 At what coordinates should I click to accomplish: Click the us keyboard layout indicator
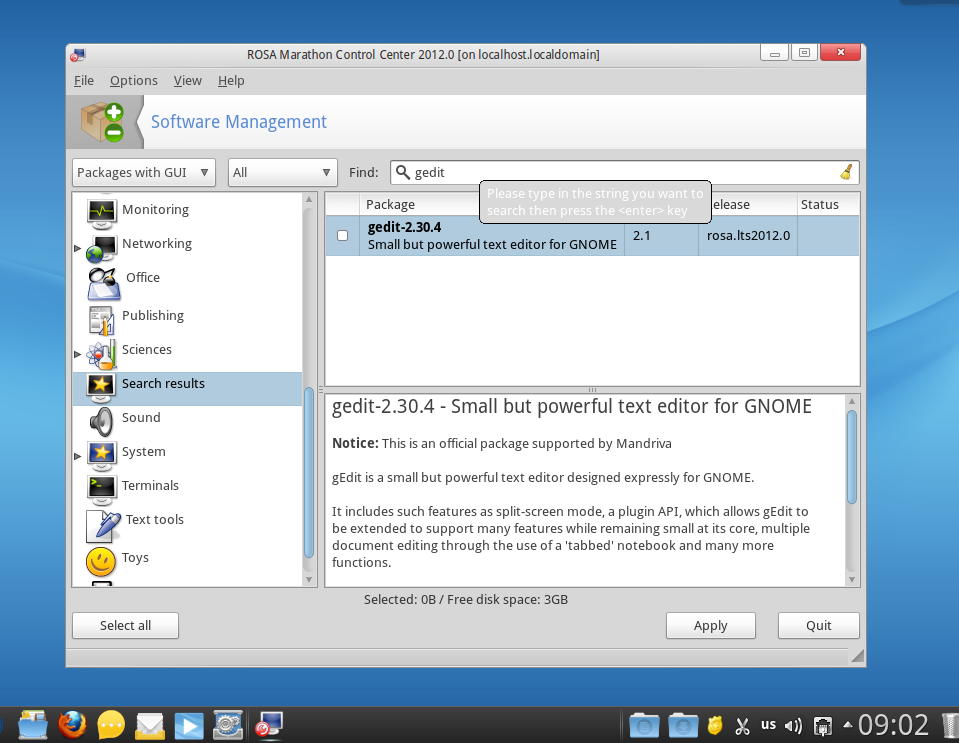click(x=768, y=725)
